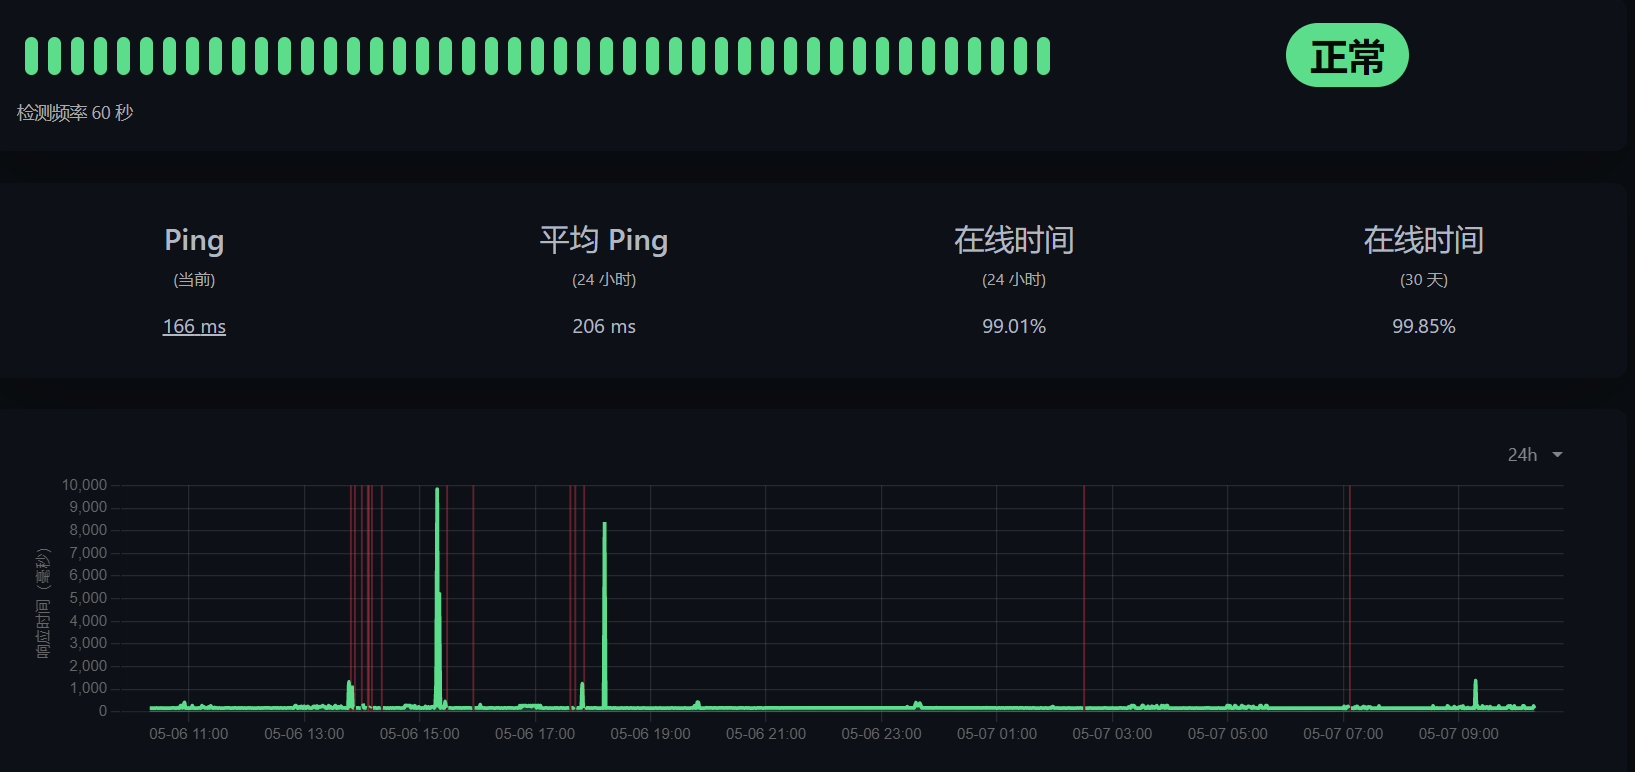Open the 24h chart range dropdown
The width and height of the screenshot is (1635, 772).
coord(1534,455)
